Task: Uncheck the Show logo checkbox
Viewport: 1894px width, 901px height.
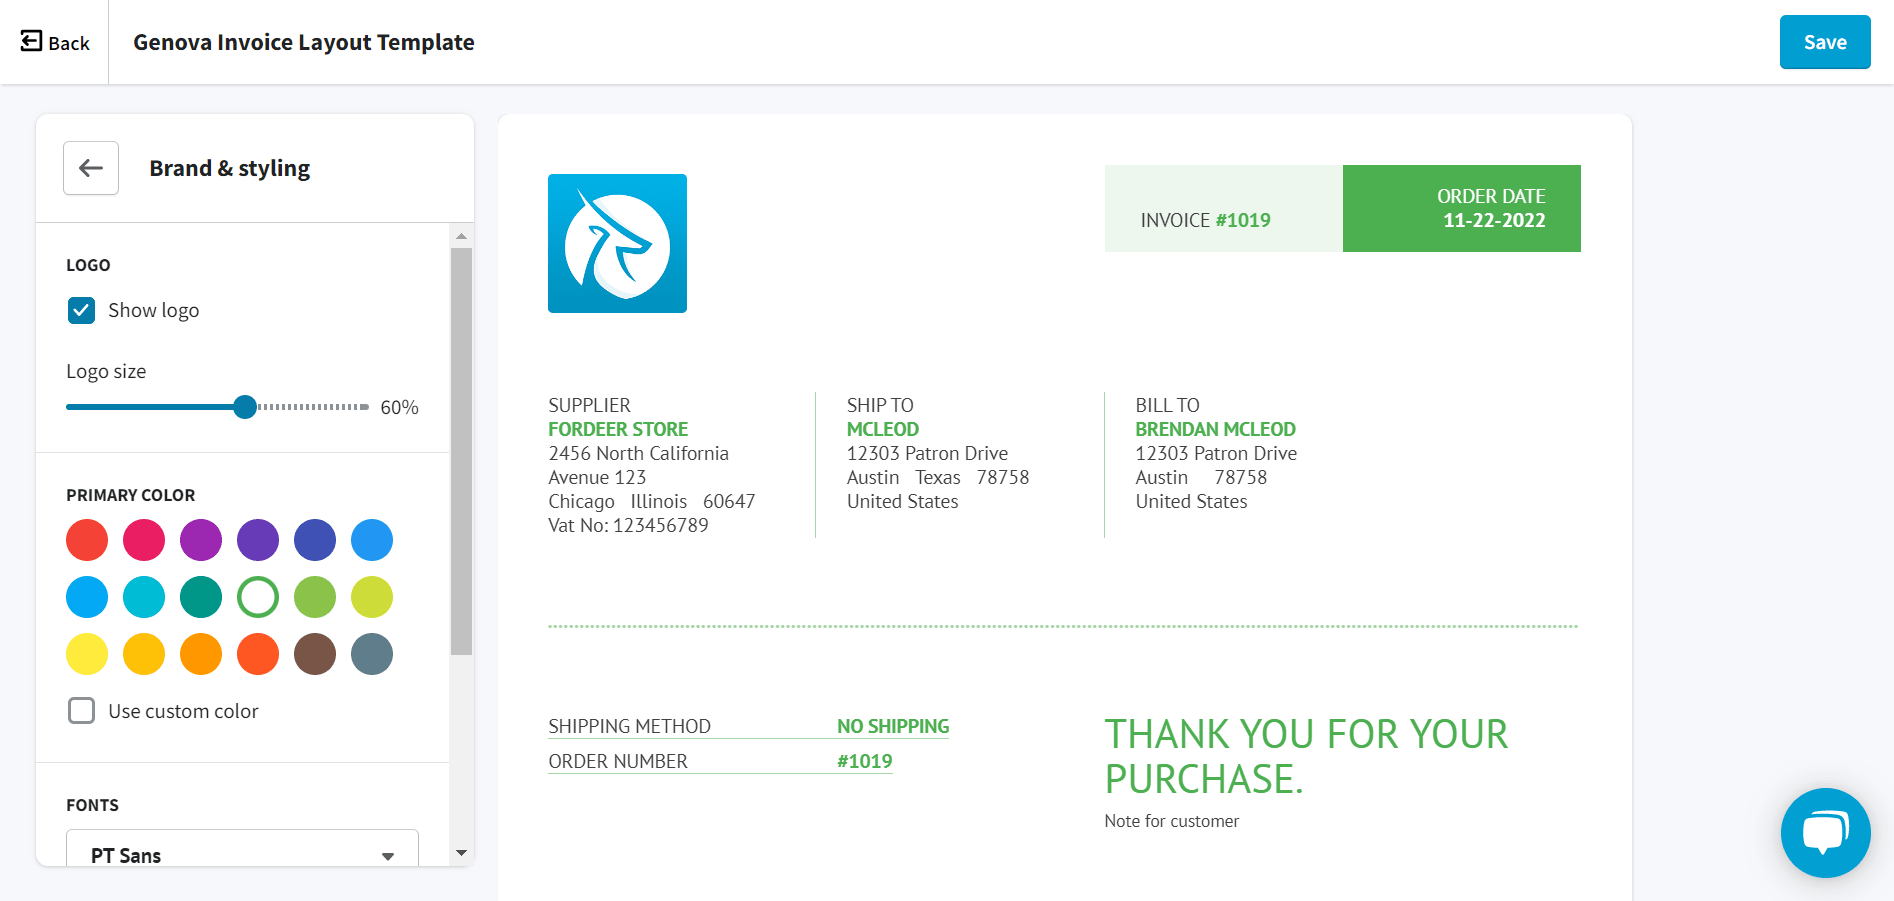Action: [81, 310]
